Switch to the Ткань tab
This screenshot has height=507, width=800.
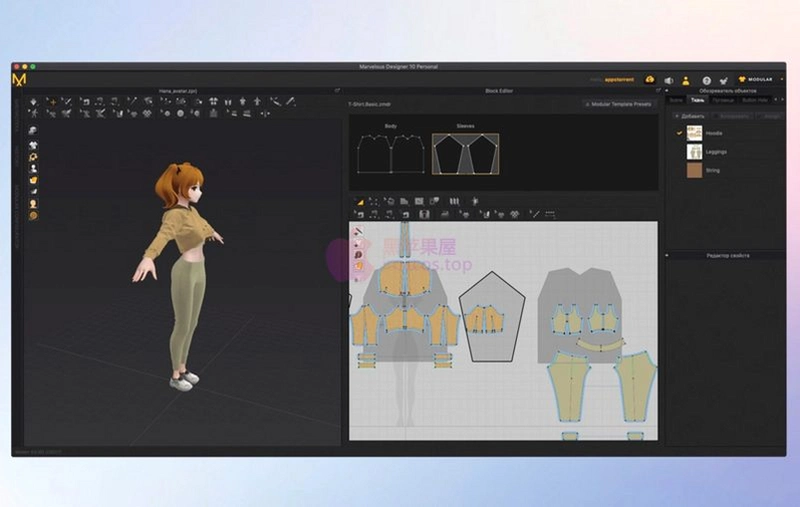(x=697, y=100)
